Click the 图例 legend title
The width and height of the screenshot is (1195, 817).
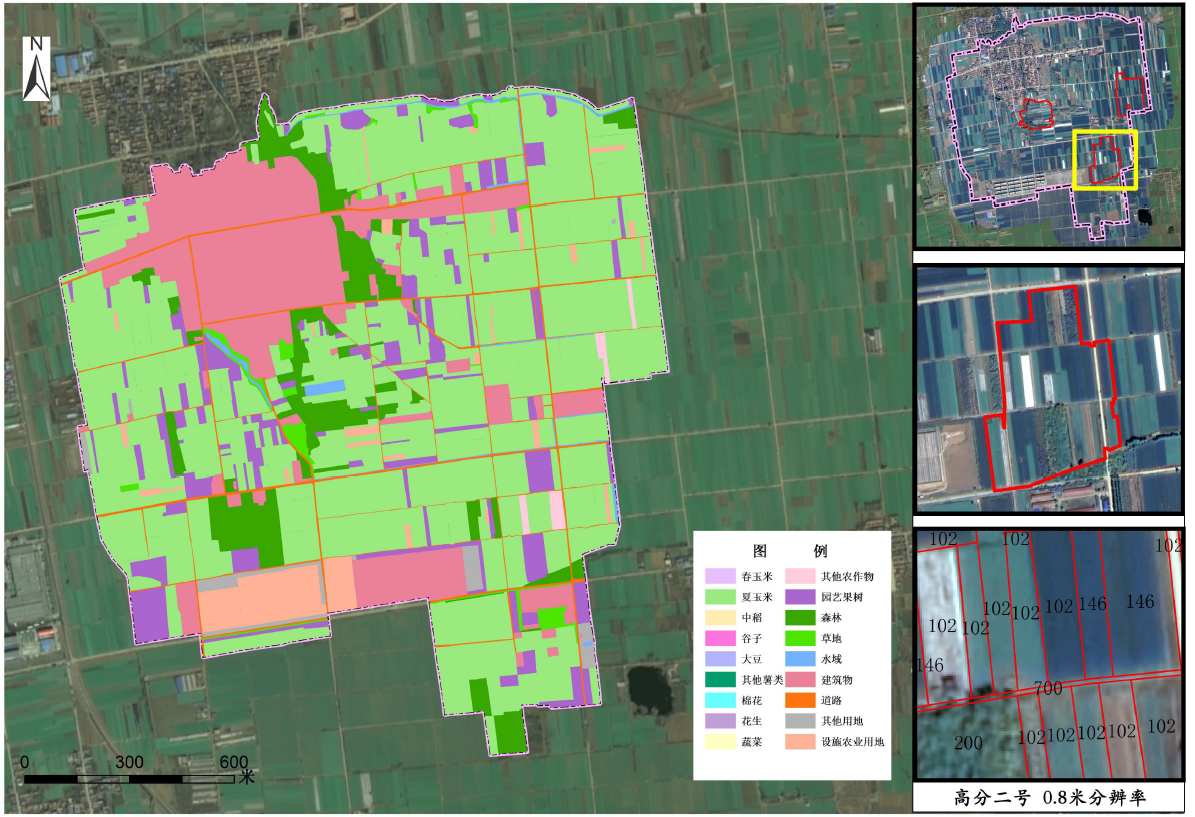[790, 551]
